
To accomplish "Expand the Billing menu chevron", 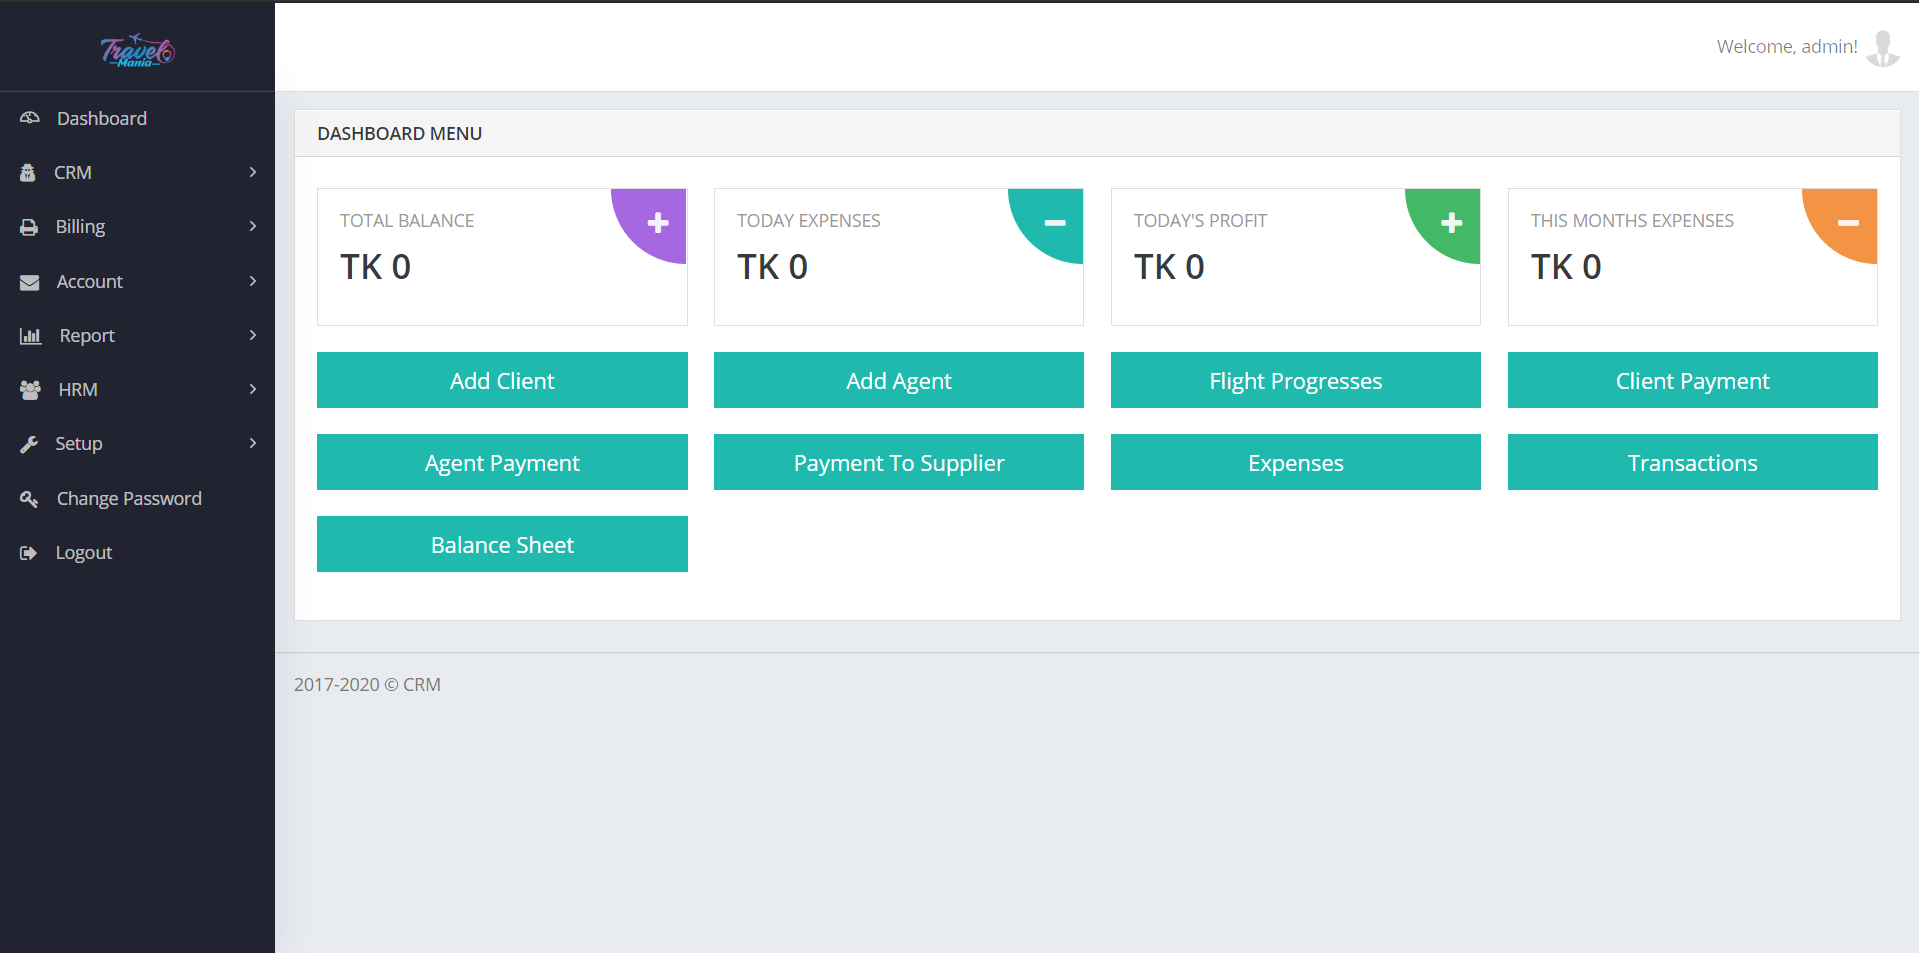I will 253,226.
